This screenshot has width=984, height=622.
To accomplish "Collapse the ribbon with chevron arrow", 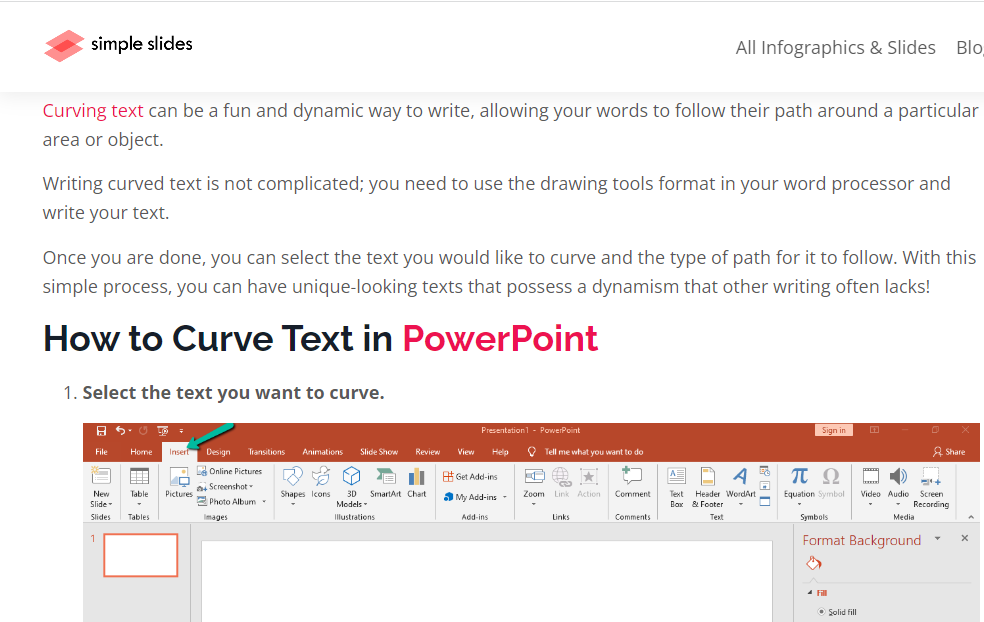I will 971,517.
